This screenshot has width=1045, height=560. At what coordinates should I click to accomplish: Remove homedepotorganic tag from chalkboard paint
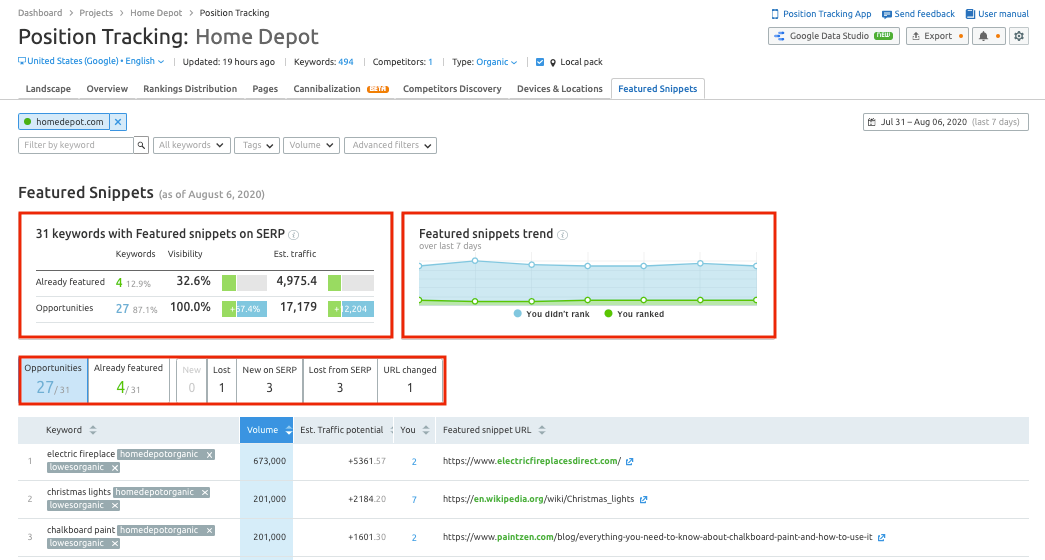pos(209,531)
